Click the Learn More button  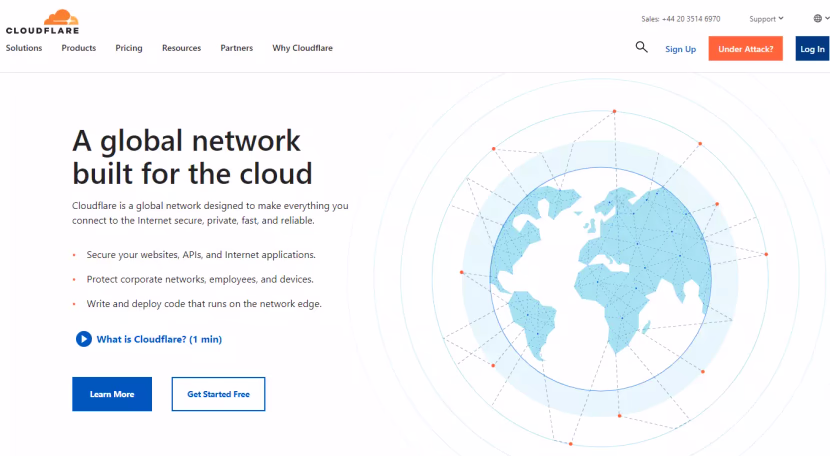(x=112, y=394)
